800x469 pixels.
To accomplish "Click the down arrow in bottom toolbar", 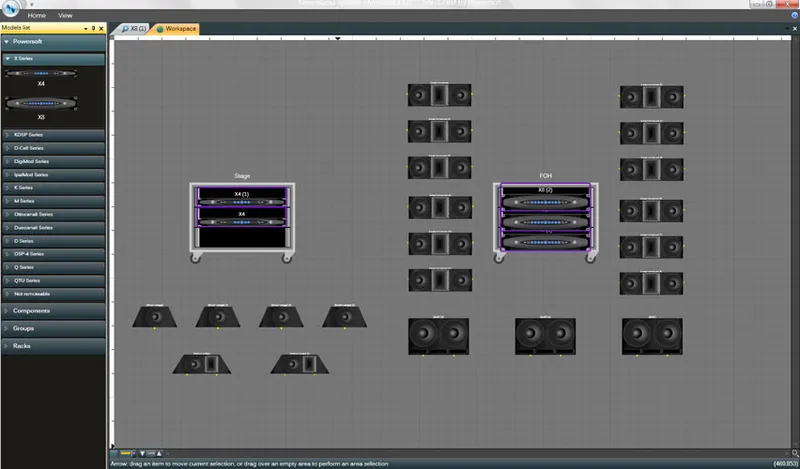I will coord(142,453).
